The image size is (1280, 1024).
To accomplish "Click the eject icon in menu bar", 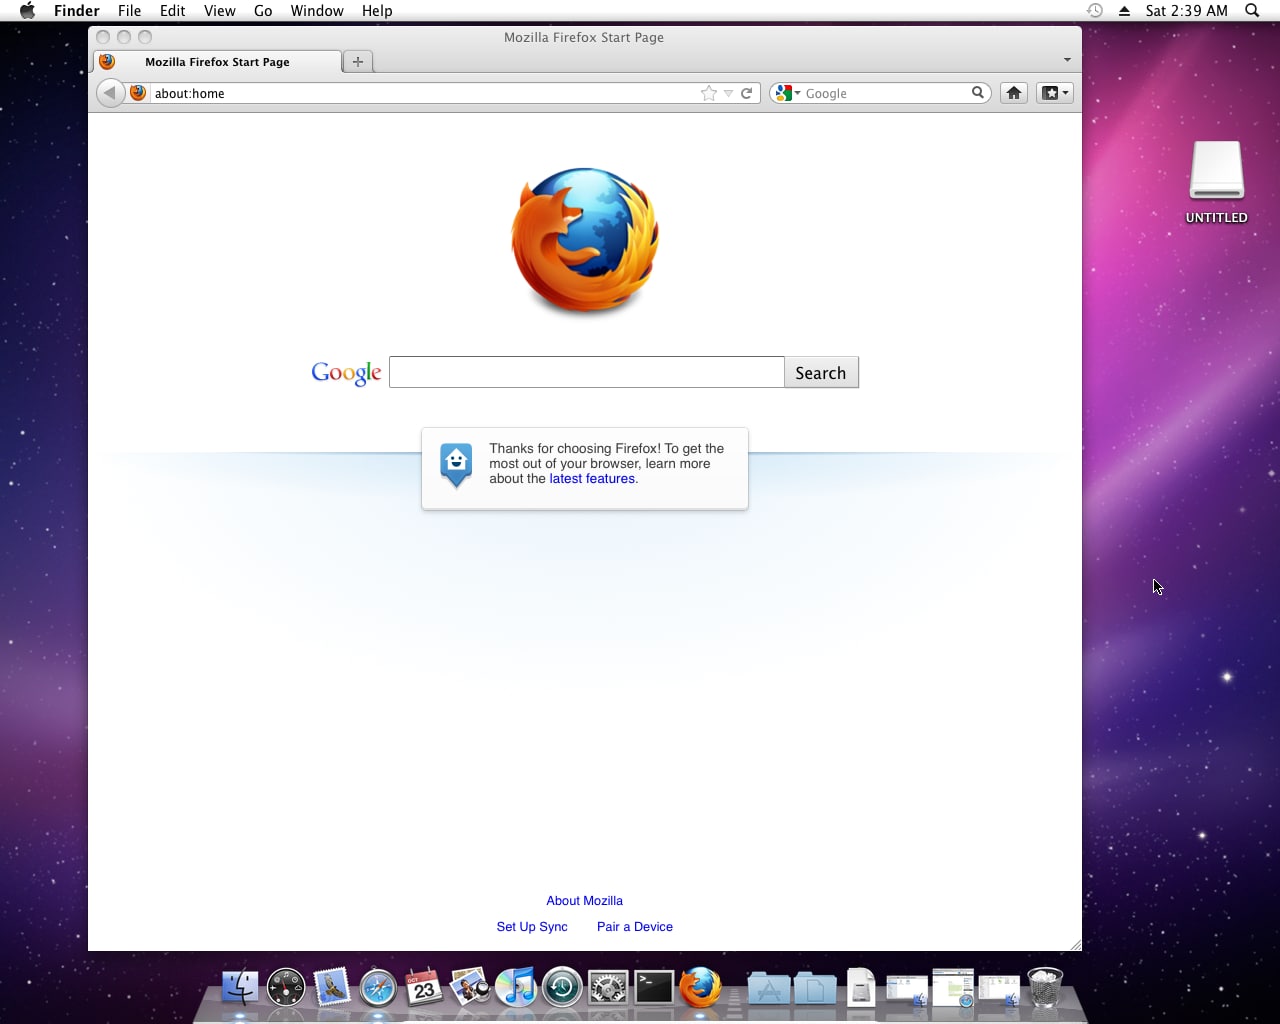I will point(1124,10).
